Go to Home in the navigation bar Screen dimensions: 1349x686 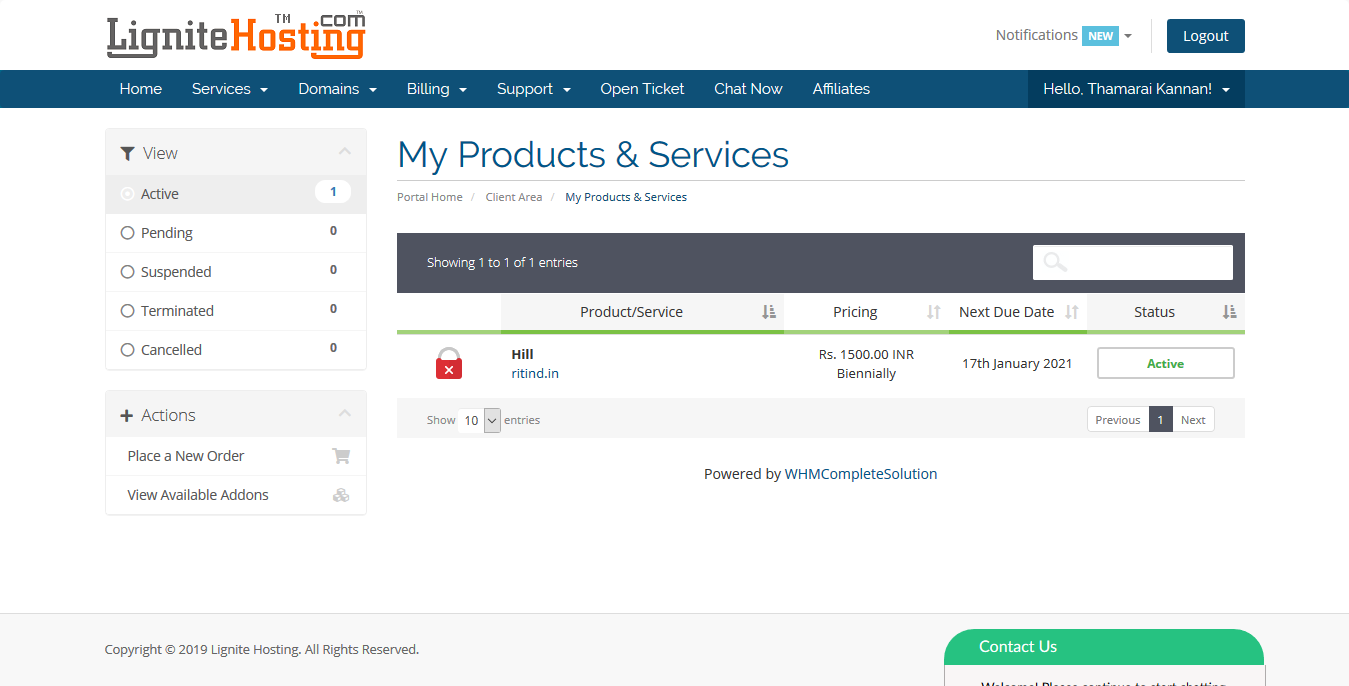click(141, 89)
